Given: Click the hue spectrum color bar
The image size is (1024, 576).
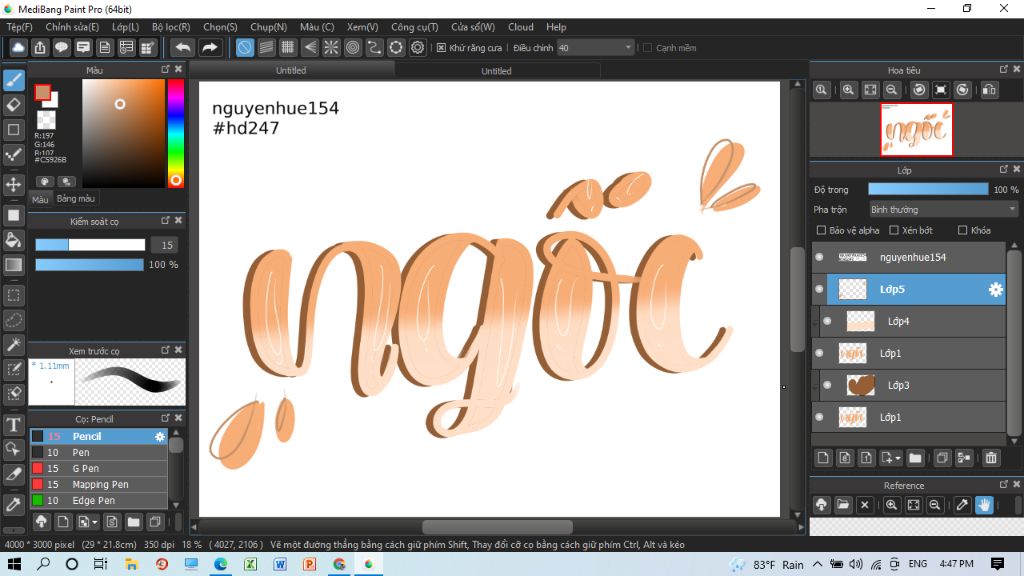Looking at the screenshot, I should (x=176, y=133).
